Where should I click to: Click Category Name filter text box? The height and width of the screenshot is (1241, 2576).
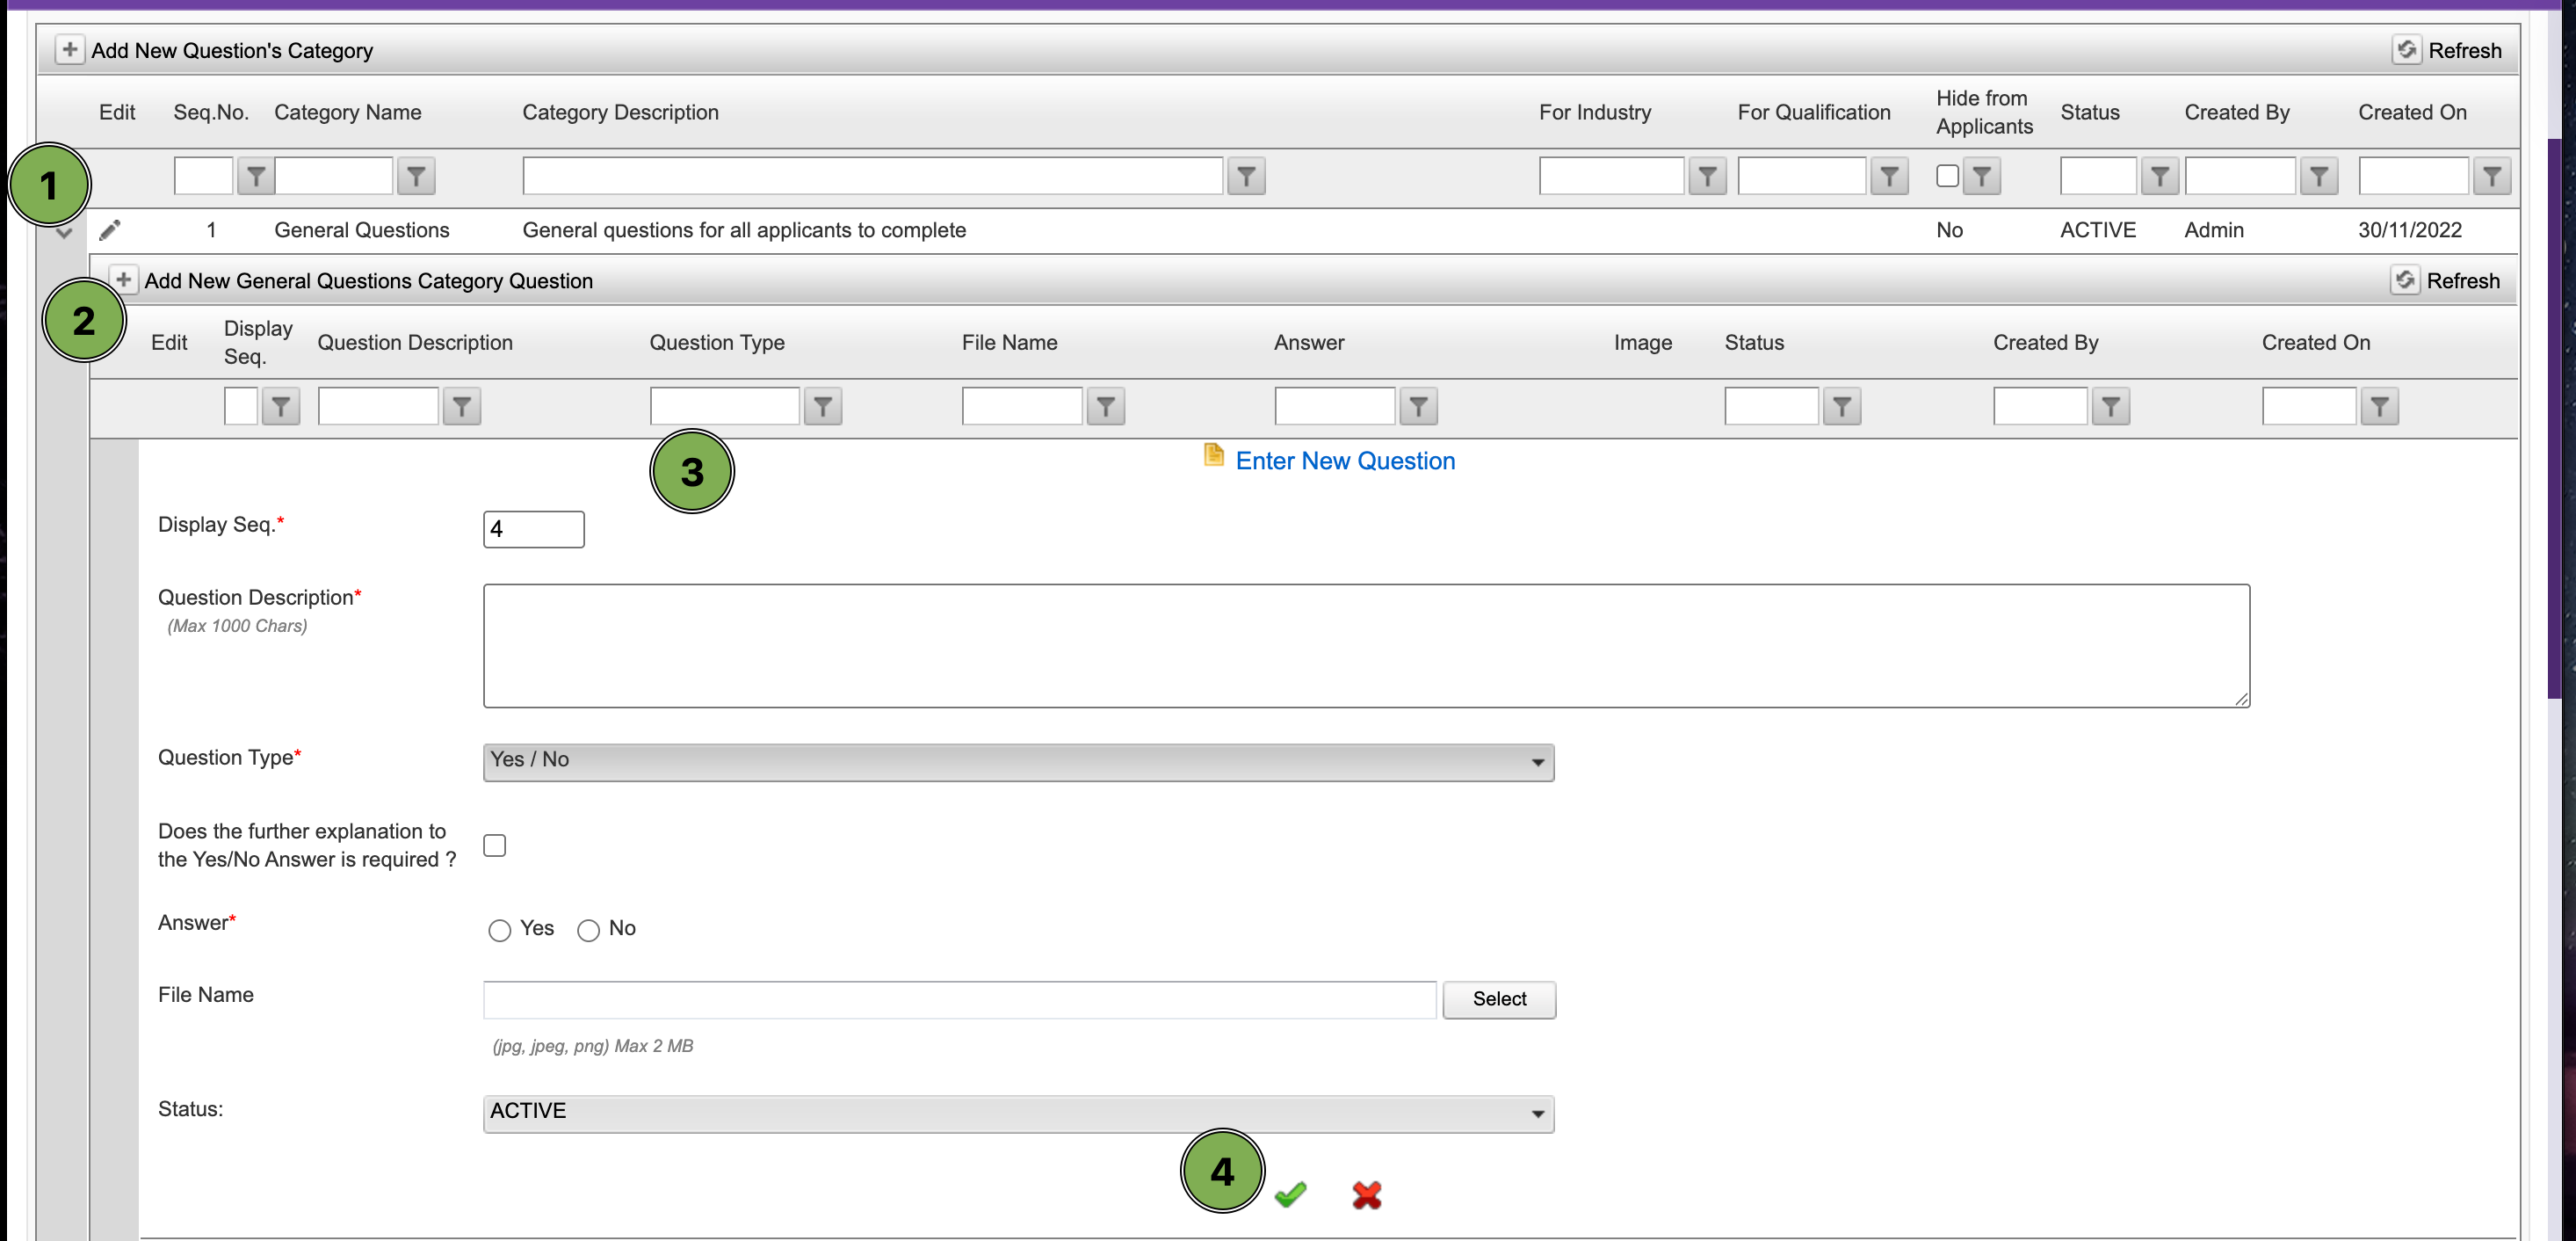(334, 176)
